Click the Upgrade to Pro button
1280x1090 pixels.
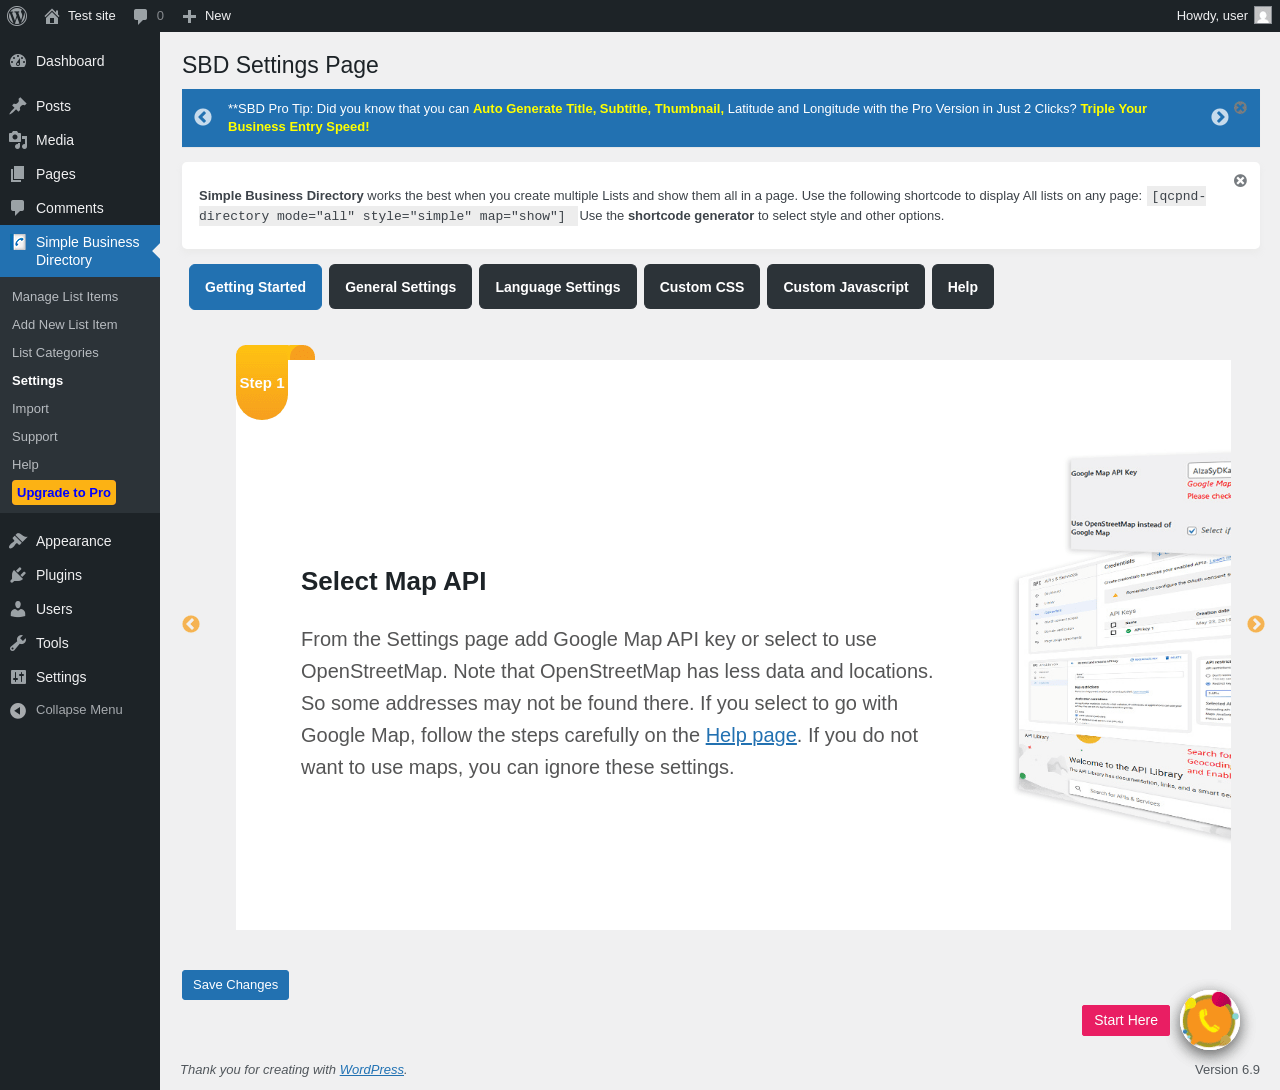(x=64, y=493)
